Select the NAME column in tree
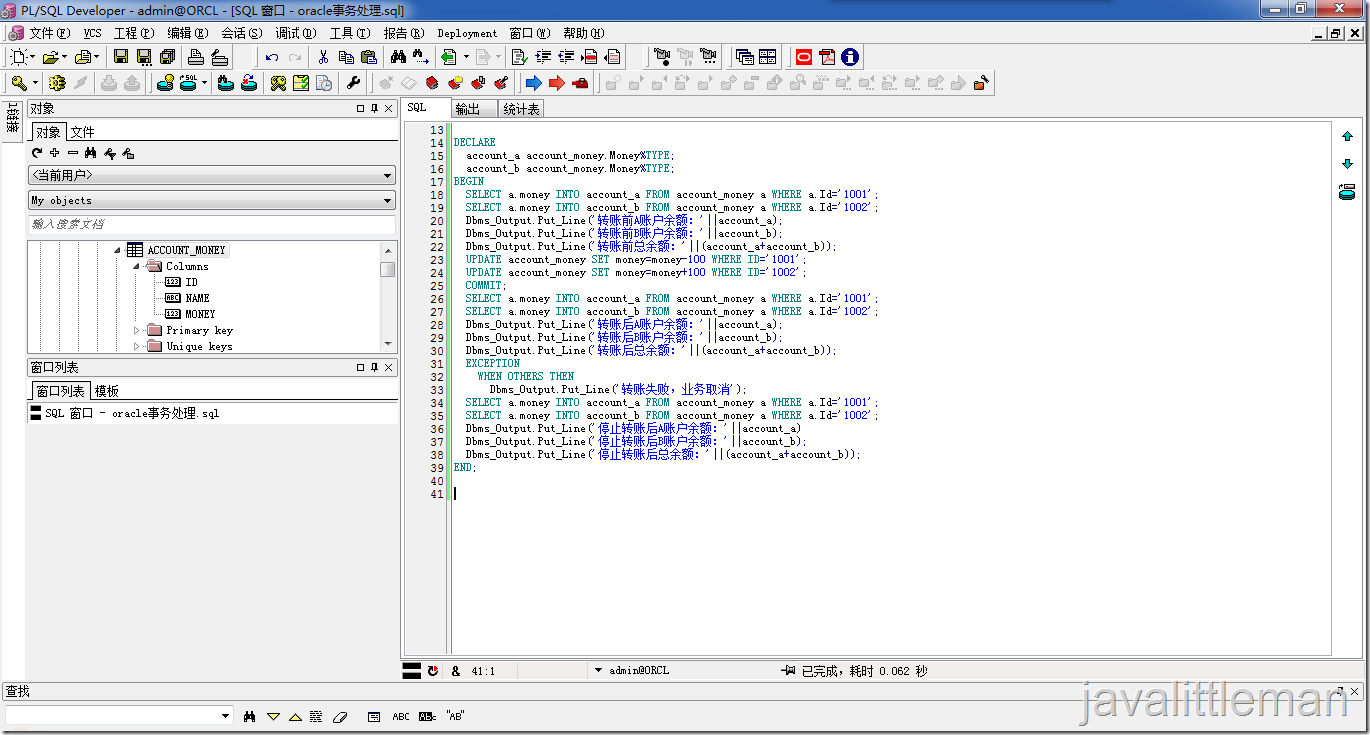Viewport: 1370px width, 735px height. pos(197,298)
